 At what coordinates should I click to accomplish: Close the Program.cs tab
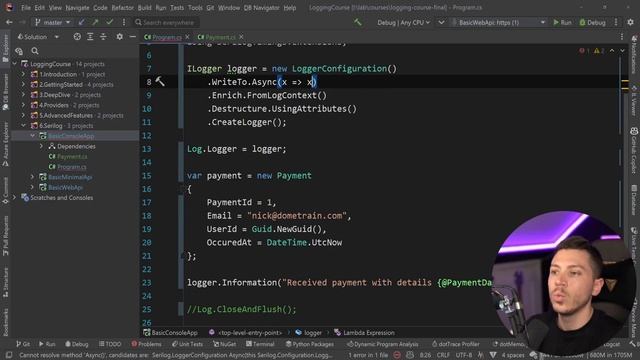pos(187,37)
